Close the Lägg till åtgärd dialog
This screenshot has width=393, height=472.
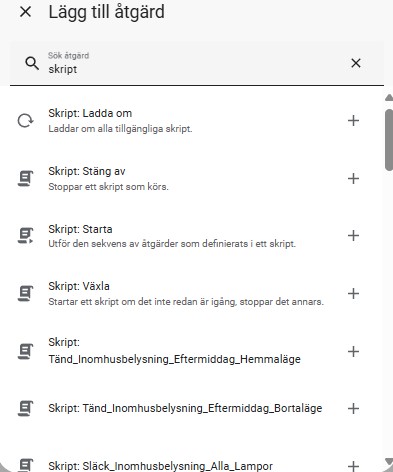tap(25, 12)
